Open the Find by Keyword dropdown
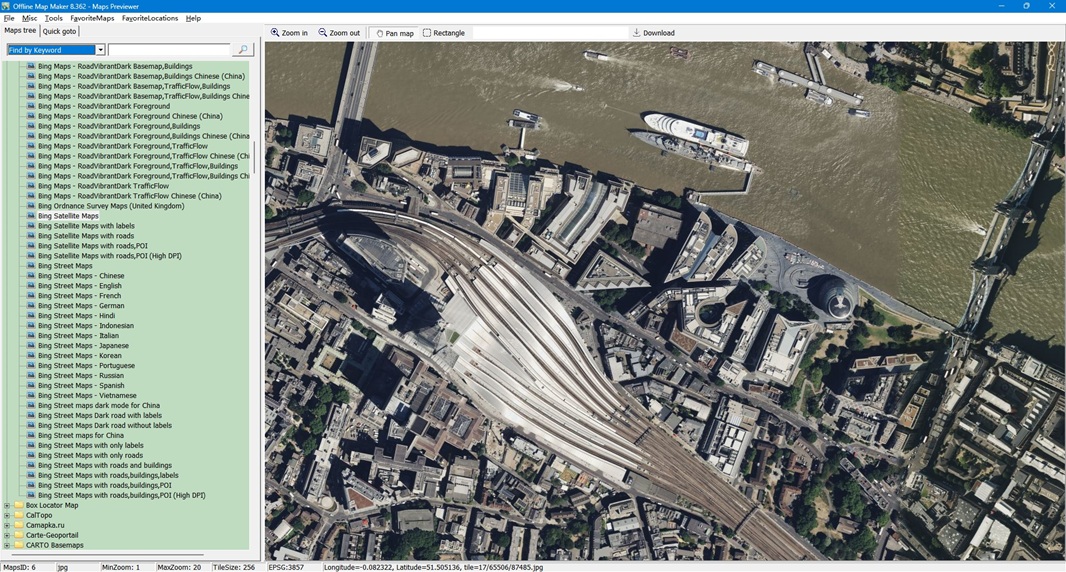 [100, 50]
